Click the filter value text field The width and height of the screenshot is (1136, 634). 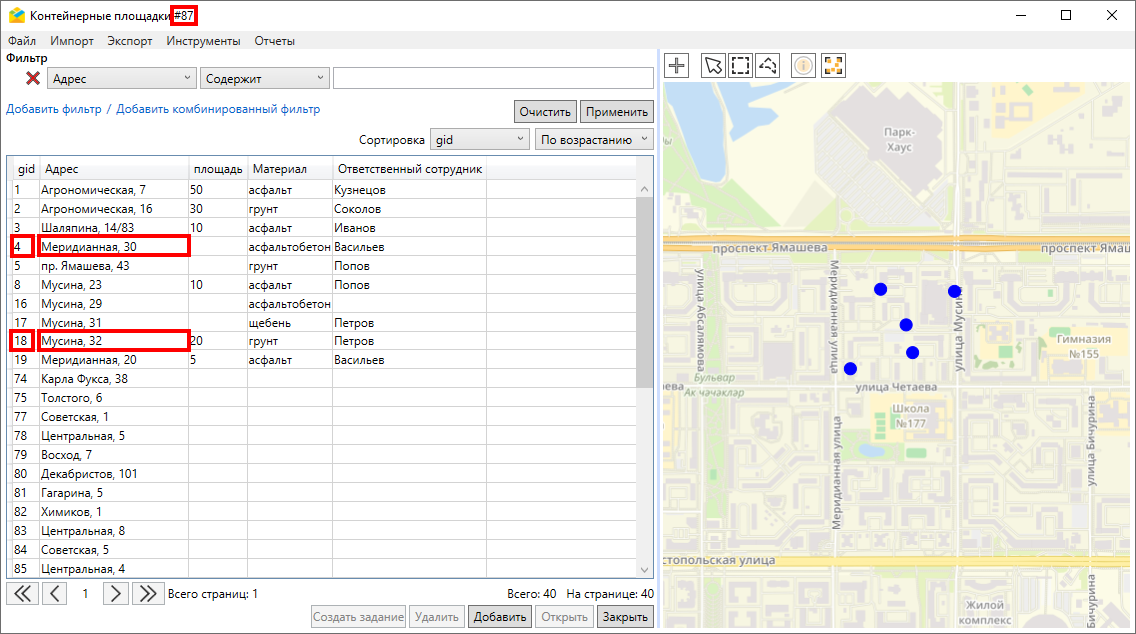click(492, 78)
